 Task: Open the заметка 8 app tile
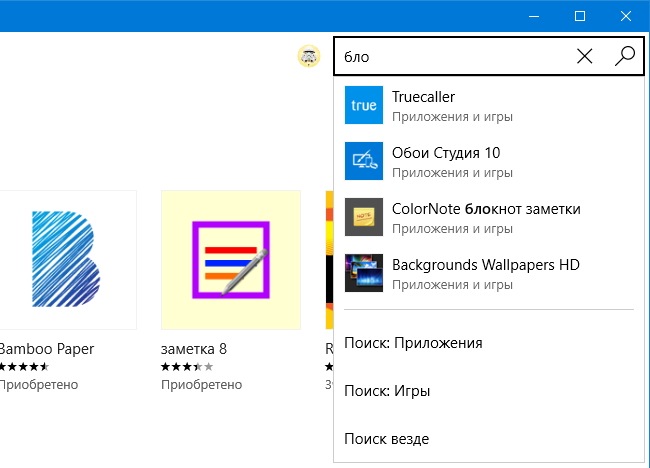[x=231, y=260]
